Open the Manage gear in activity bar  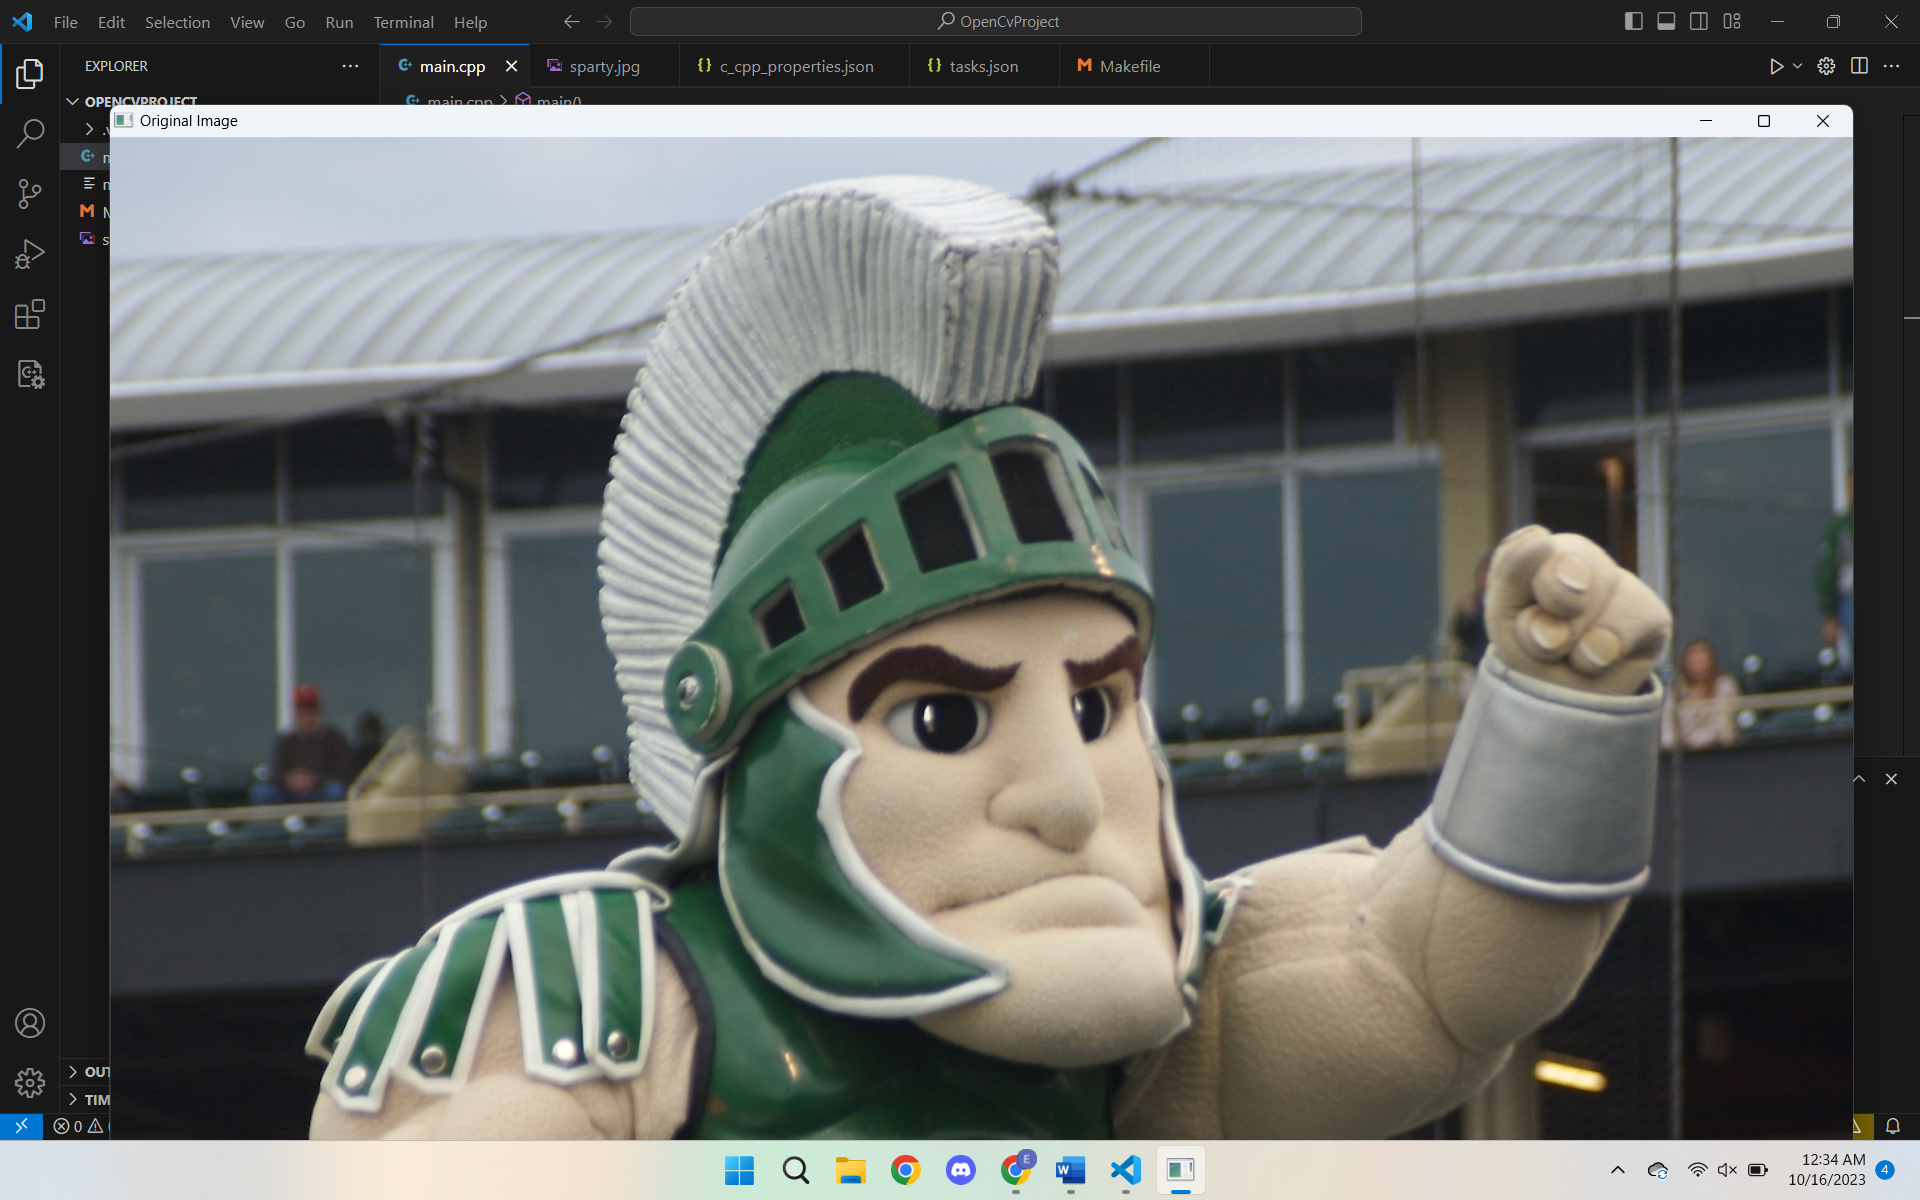pyautogui.click(x=30, y=1082)
